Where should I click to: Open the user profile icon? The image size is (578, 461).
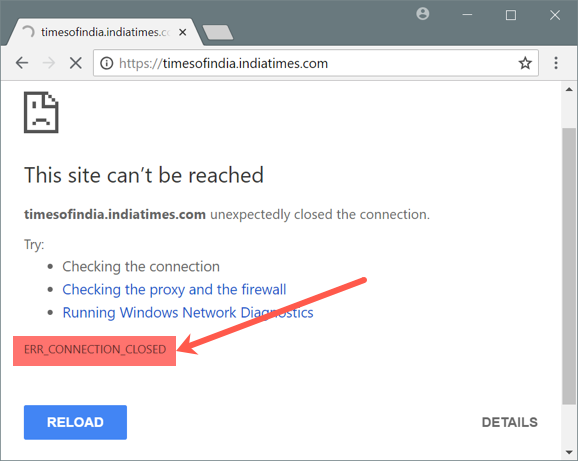pos(422,14)
